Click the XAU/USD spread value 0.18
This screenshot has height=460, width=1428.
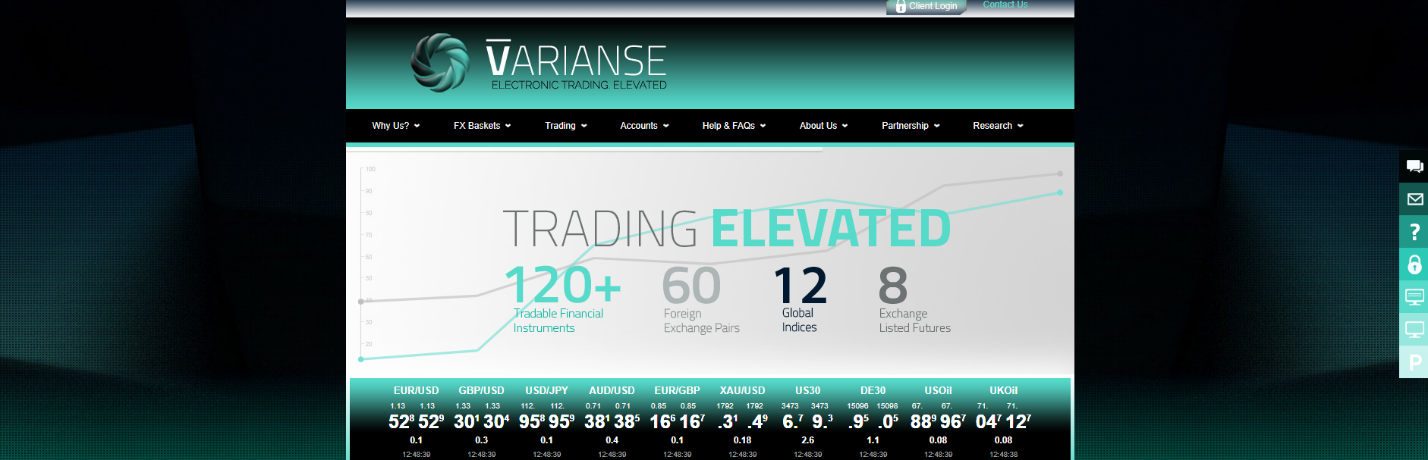[x=742, y=440]
